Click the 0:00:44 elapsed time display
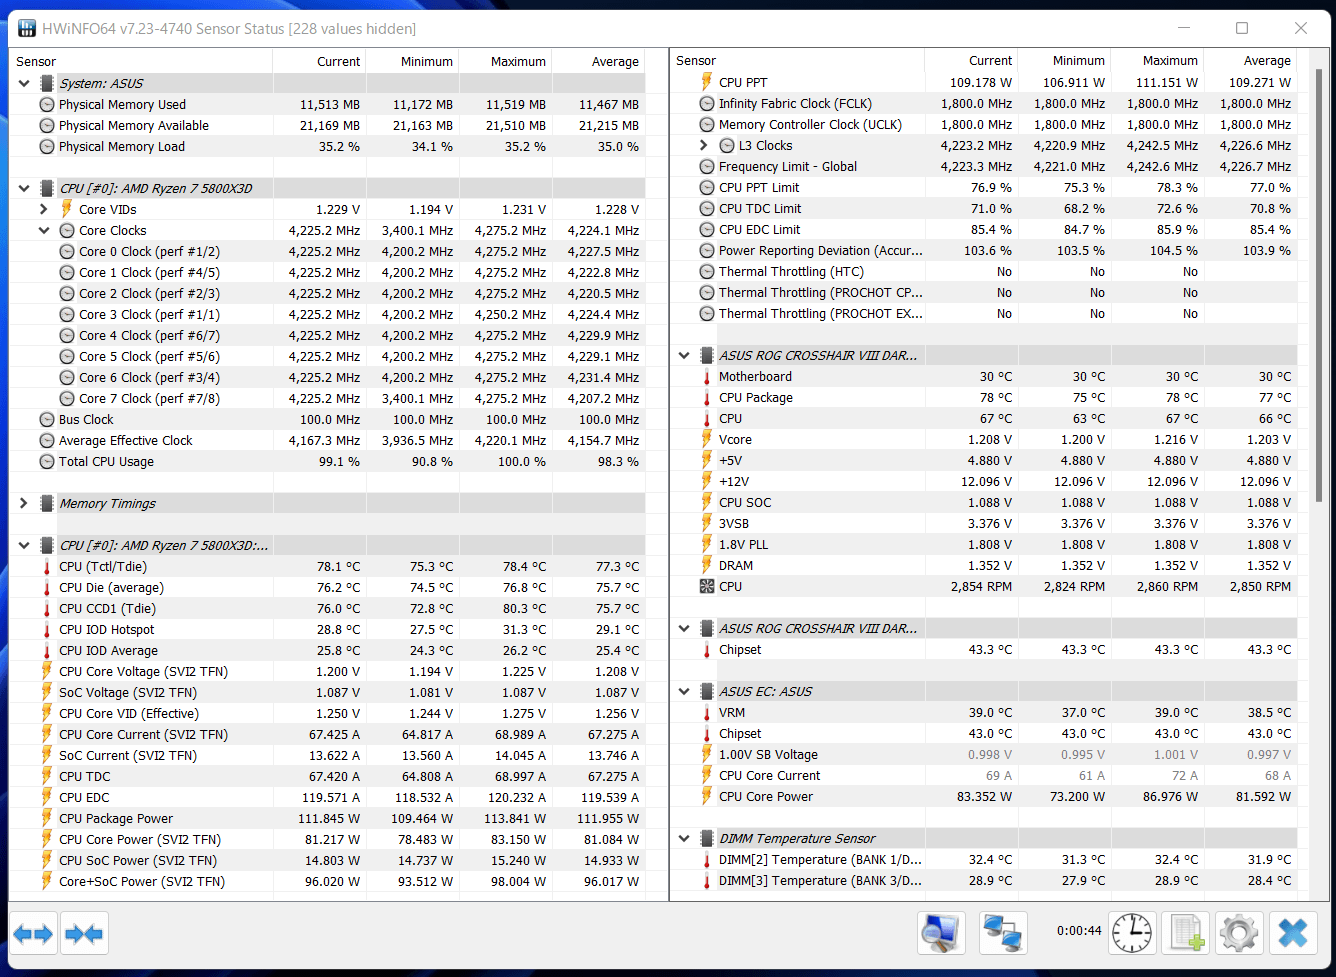This screenshot has height=977, width=1336. 1079,931
